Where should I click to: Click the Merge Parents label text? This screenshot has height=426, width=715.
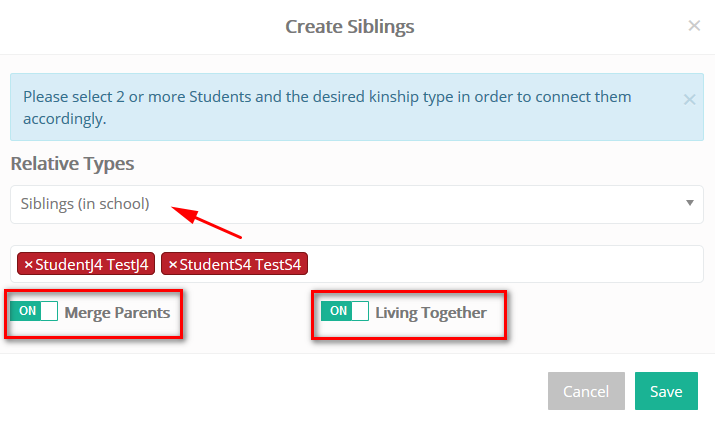coord(117,313)
